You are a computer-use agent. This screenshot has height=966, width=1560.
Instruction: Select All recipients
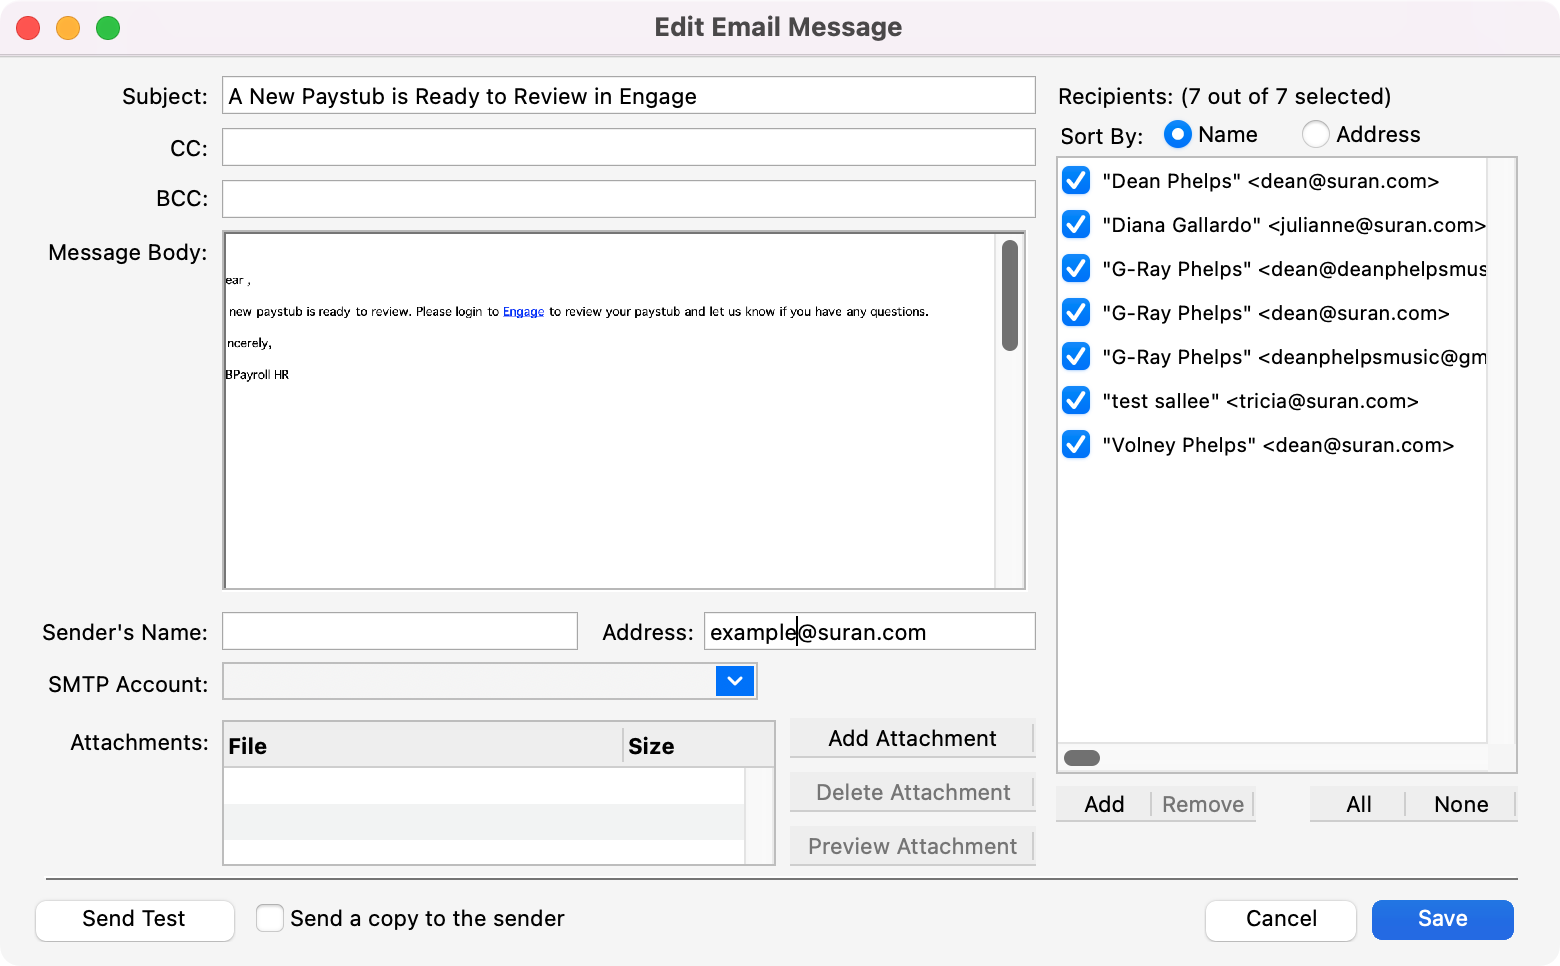[1358, 804]
